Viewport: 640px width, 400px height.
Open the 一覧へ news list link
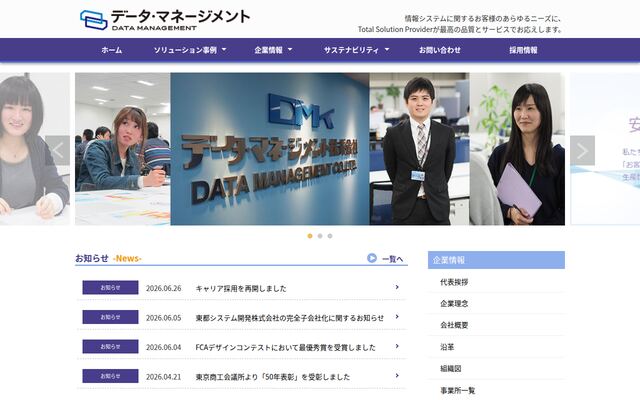392,259
